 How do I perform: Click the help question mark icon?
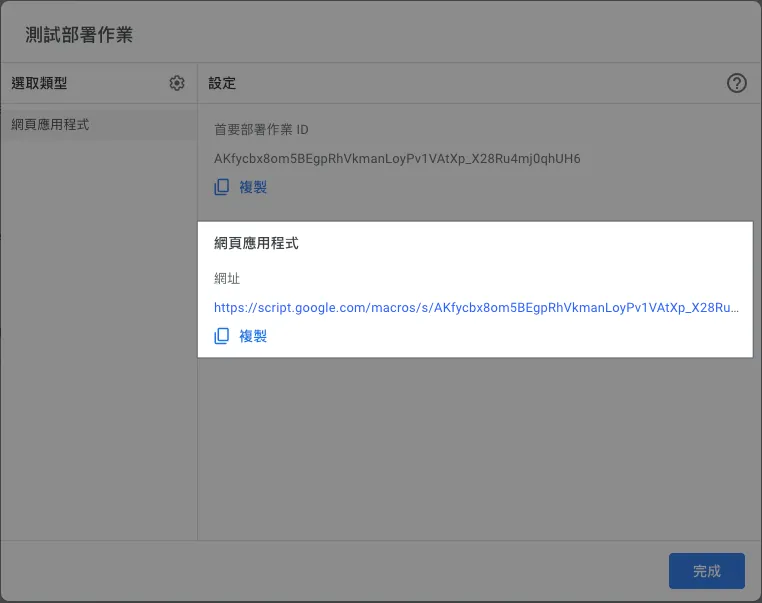737,83
